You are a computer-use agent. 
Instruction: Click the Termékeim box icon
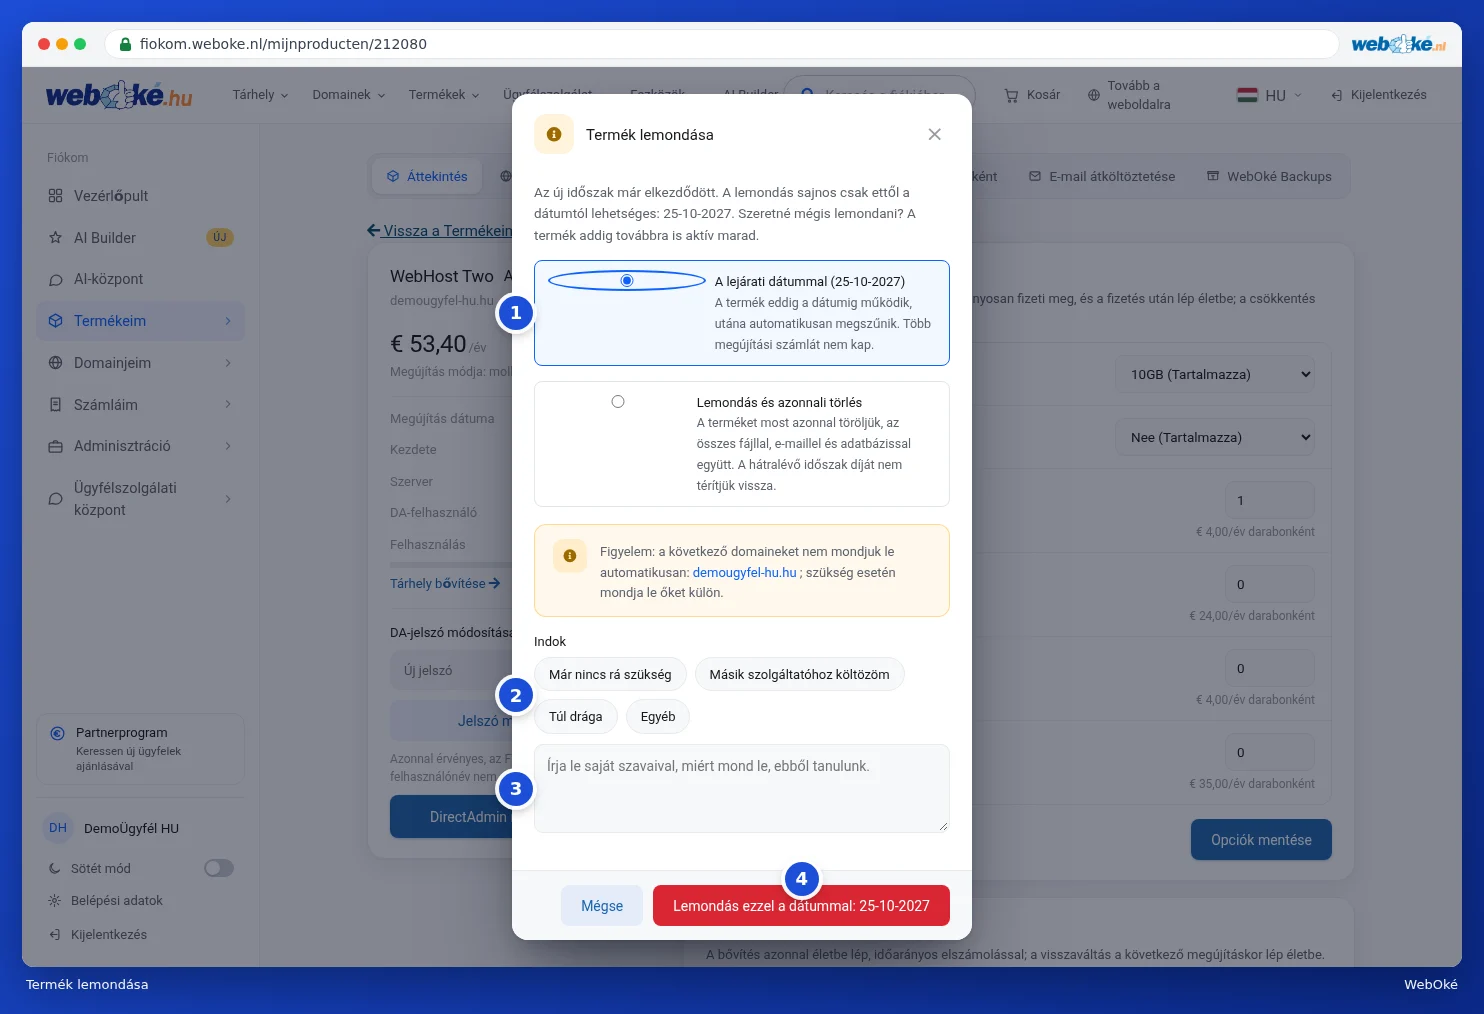pyautogui.click(x=56, y=321)
